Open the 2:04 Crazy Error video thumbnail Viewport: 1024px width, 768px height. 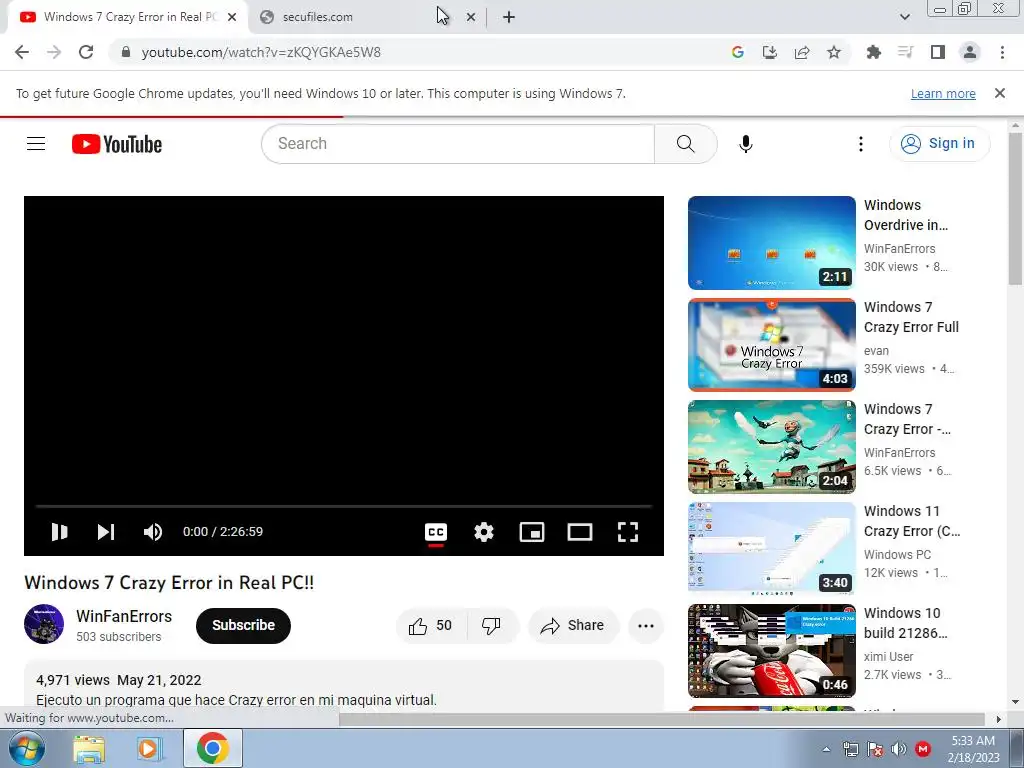pos(771,447)
